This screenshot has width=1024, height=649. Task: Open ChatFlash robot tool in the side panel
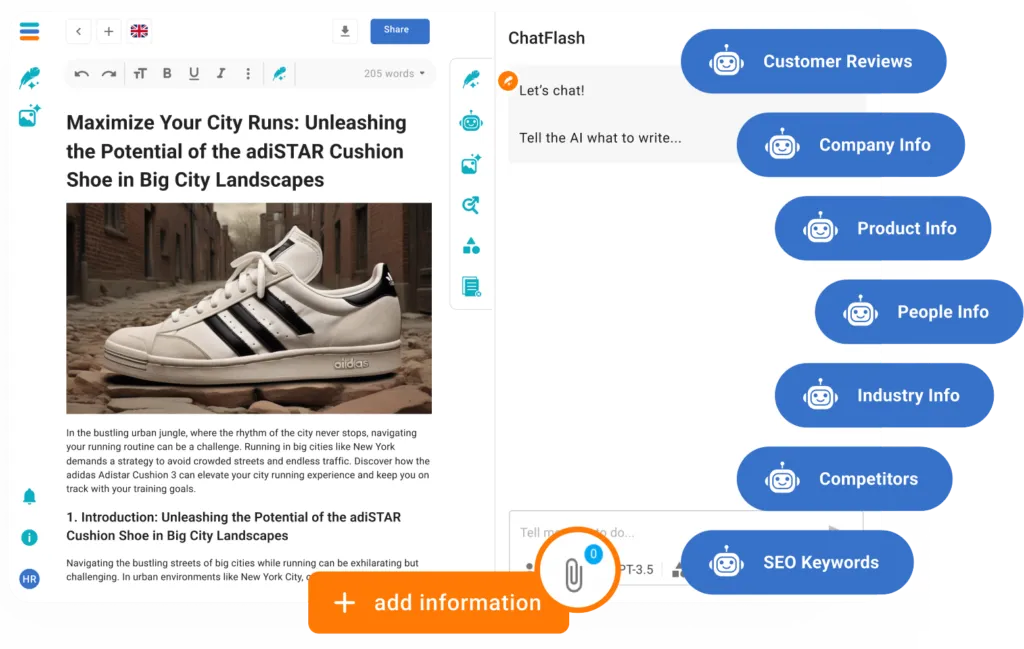click(471, 121)
